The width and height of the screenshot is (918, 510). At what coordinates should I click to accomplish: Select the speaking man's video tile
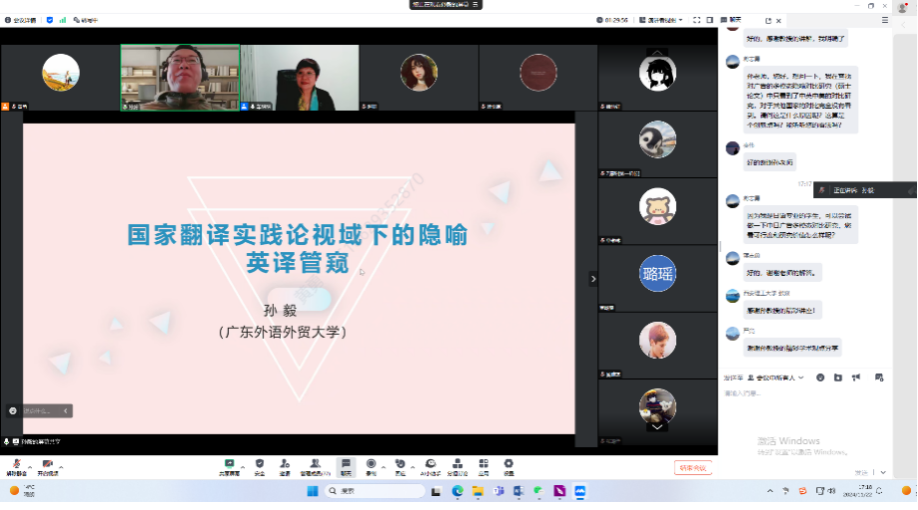coord(180,77)
